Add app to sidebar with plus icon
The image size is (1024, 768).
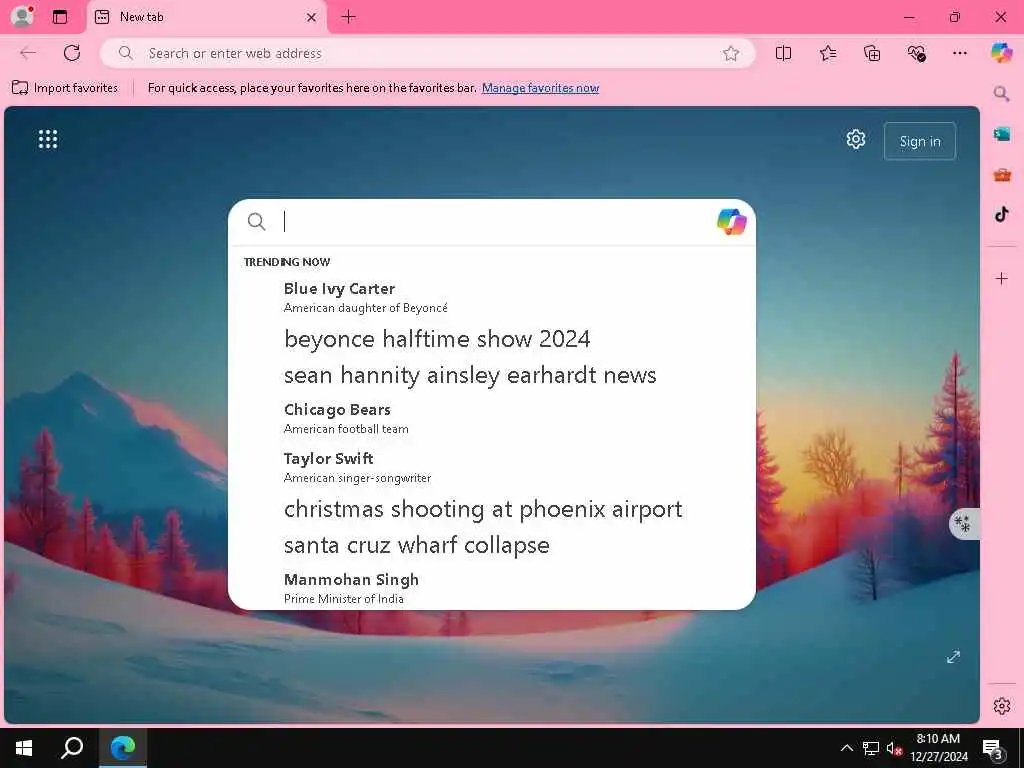tap(1001, 279)
